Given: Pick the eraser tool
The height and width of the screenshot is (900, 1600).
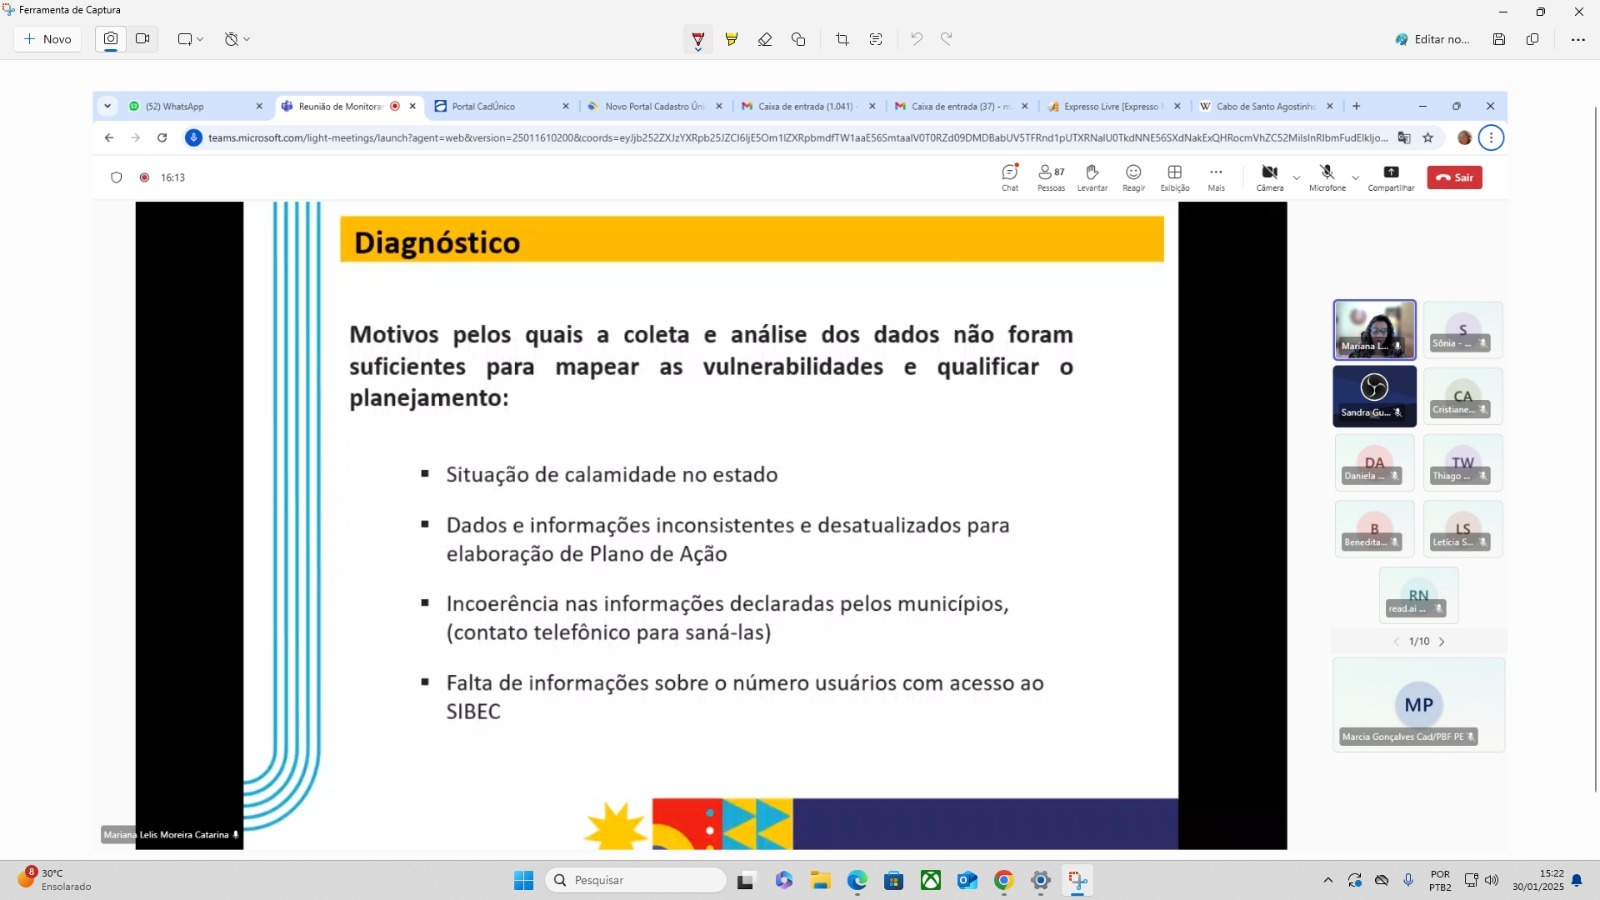Looking at the screenshot, I should point(765,39).
